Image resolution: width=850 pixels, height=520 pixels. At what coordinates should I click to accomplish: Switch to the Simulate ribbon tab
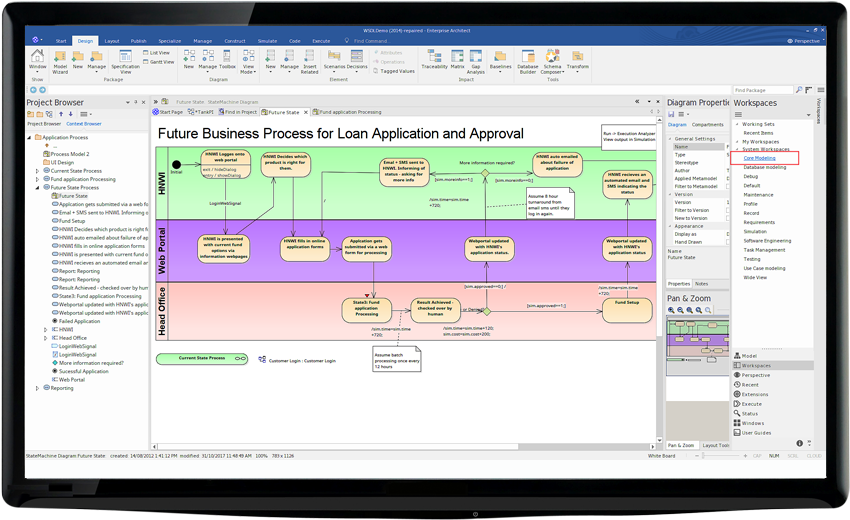pyautogui.click(x=266, y=41)
